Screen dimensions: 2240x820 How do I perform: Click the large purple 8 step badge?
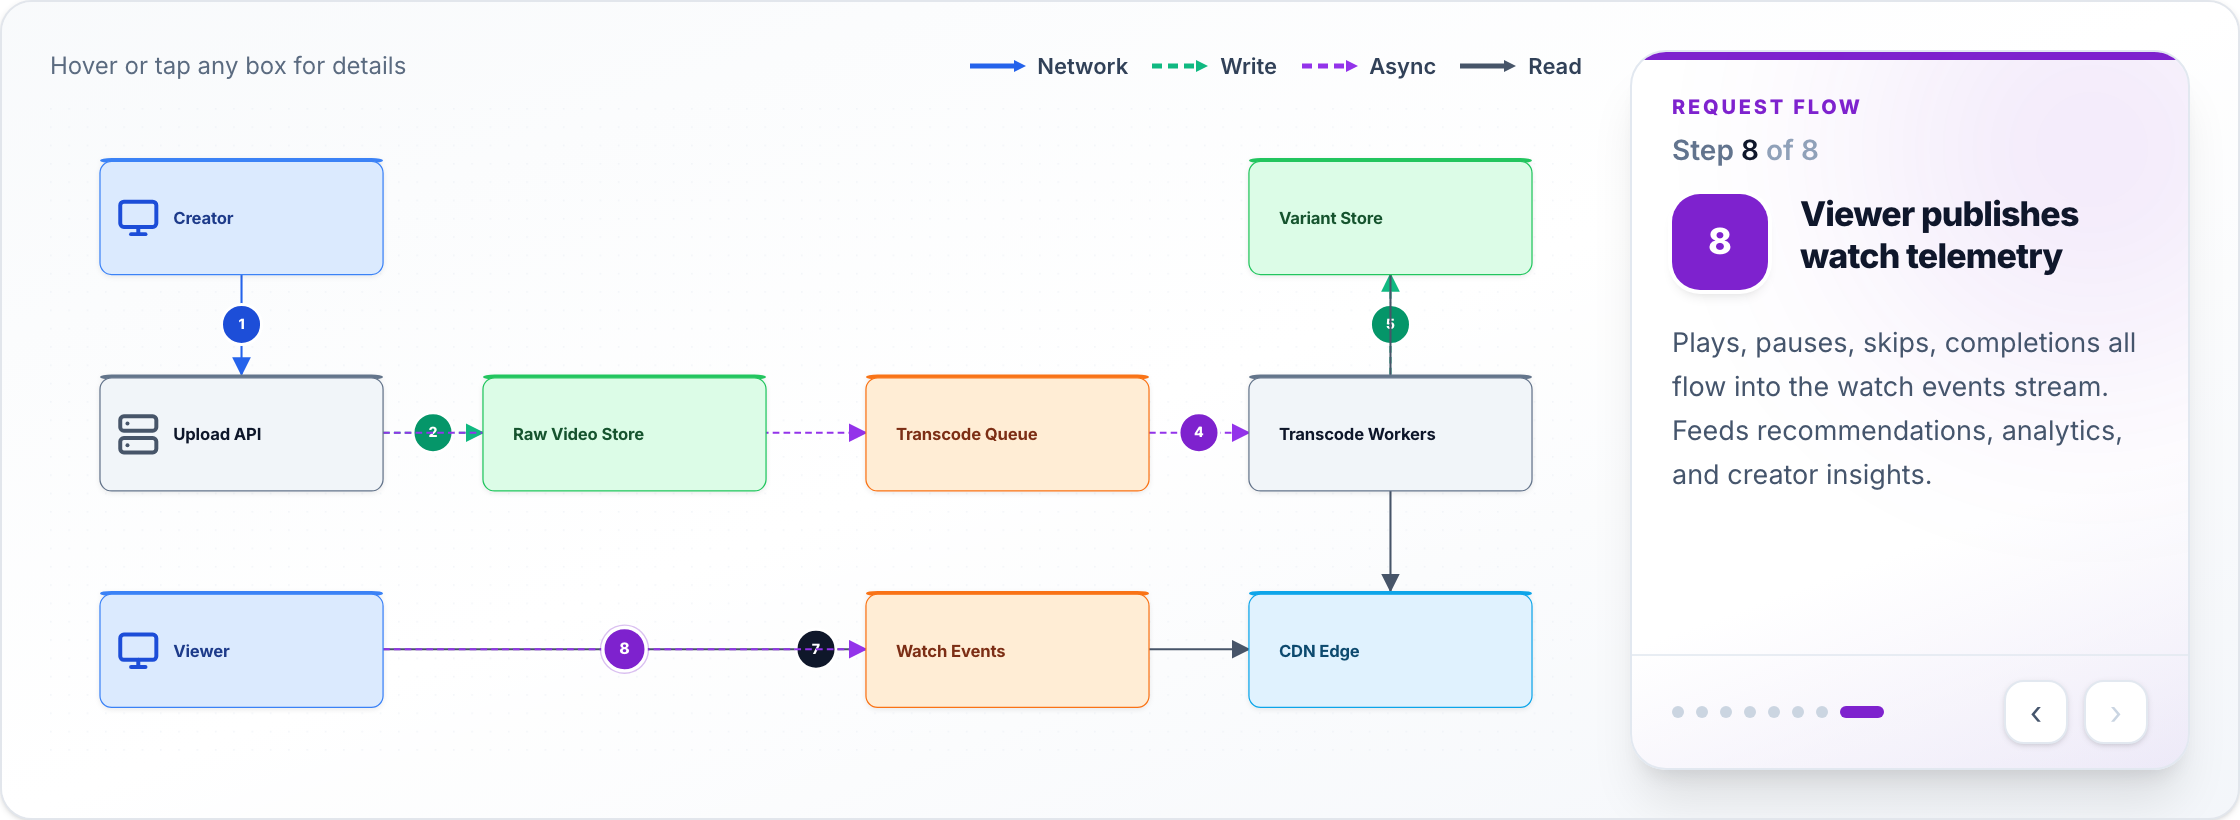pos(1720,242)
